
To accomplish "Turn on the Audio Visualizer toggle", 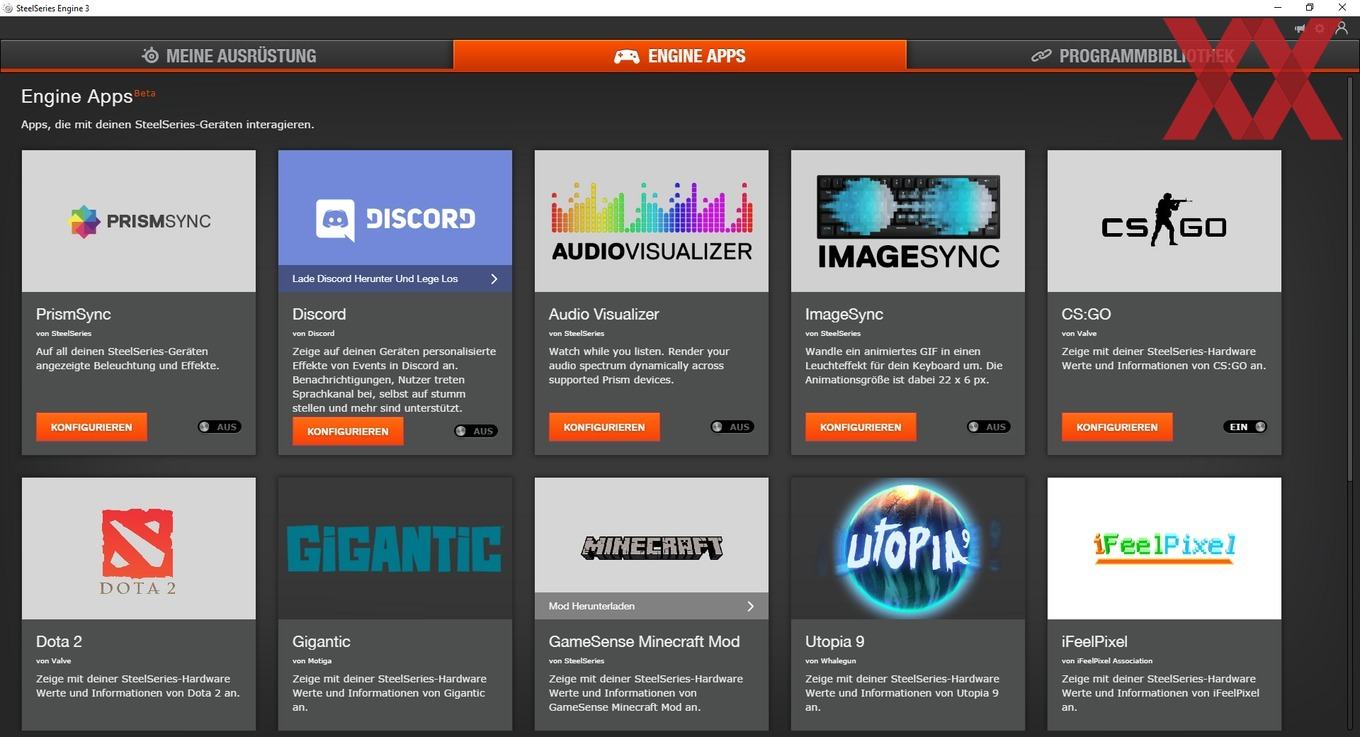I will coord(732,427).
